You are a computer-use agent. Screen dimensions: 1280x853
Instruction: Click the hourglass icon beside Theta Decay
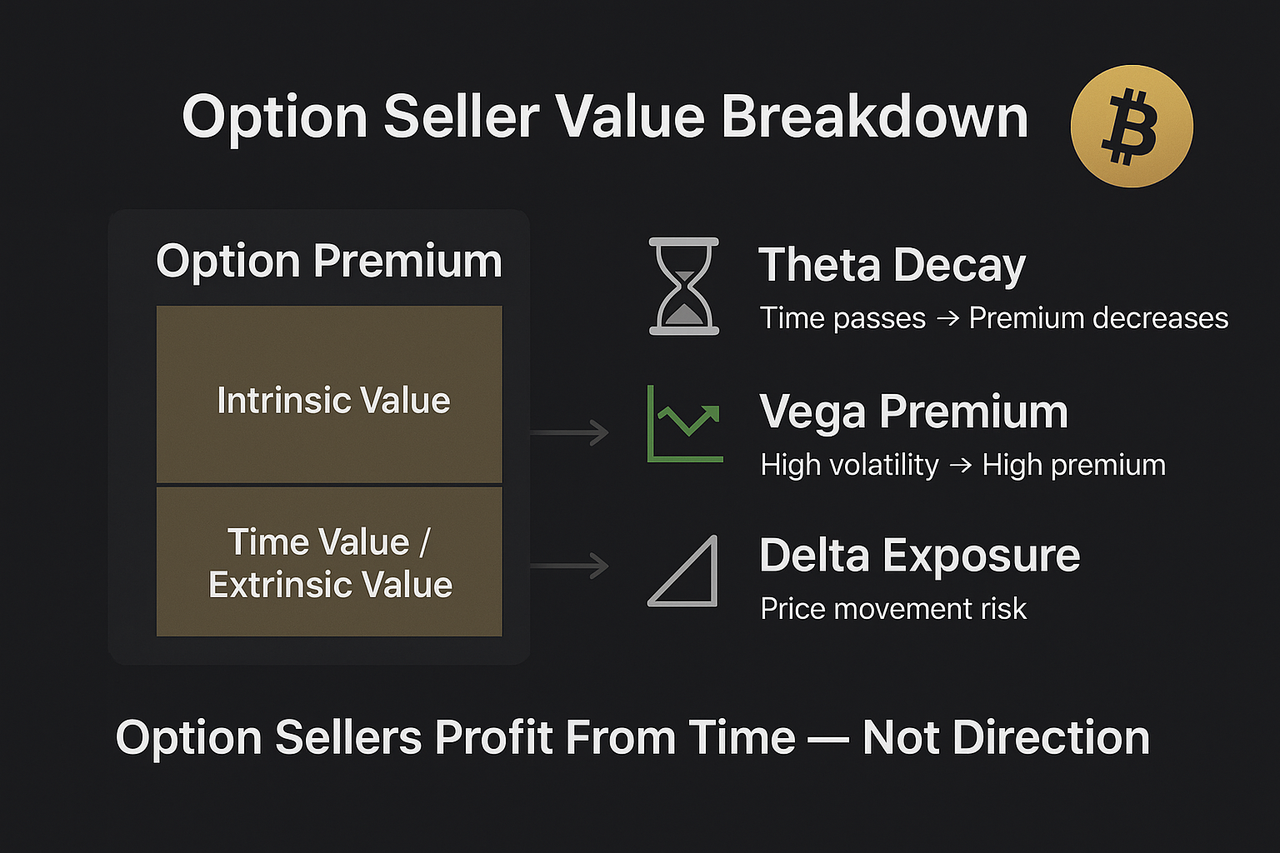pos(684,285)
